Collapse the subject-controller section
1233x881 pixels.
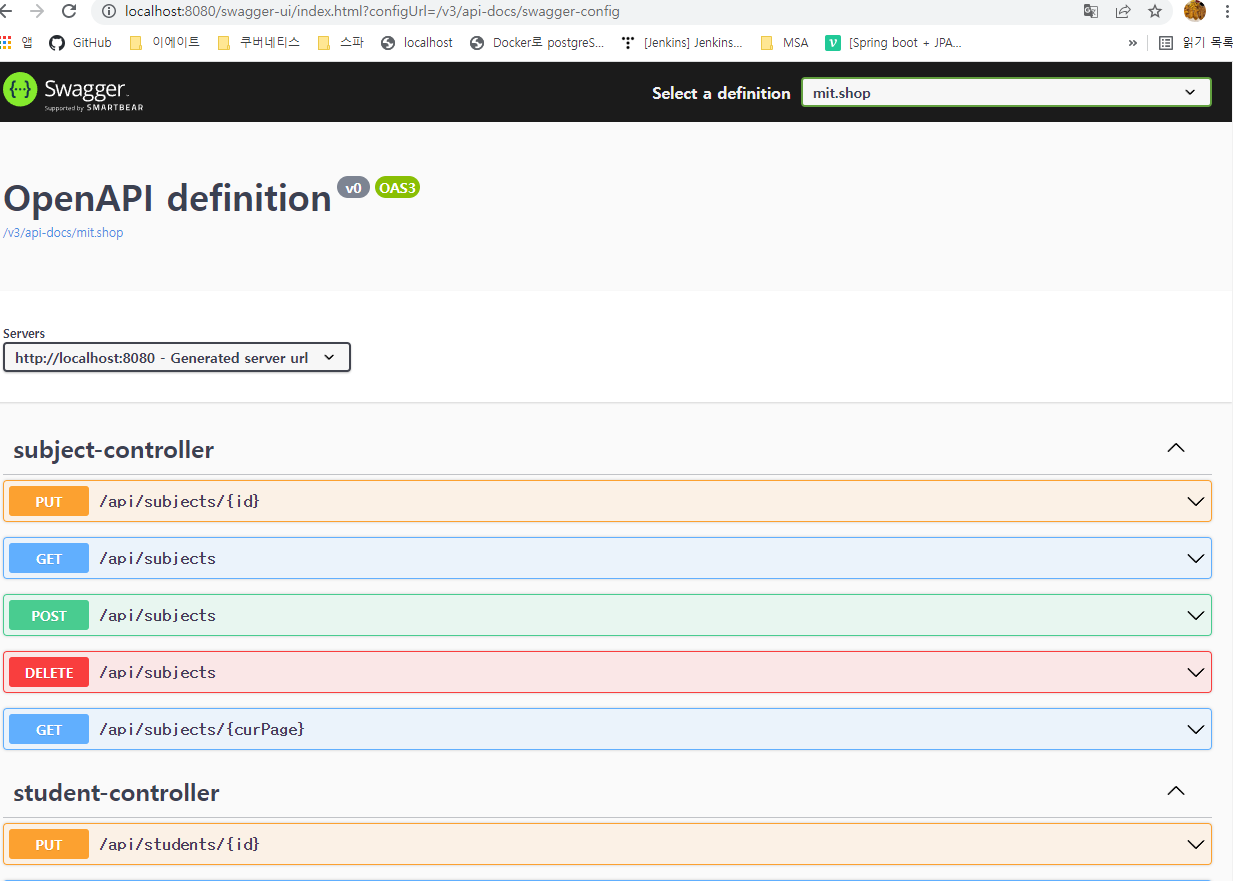1176,448
